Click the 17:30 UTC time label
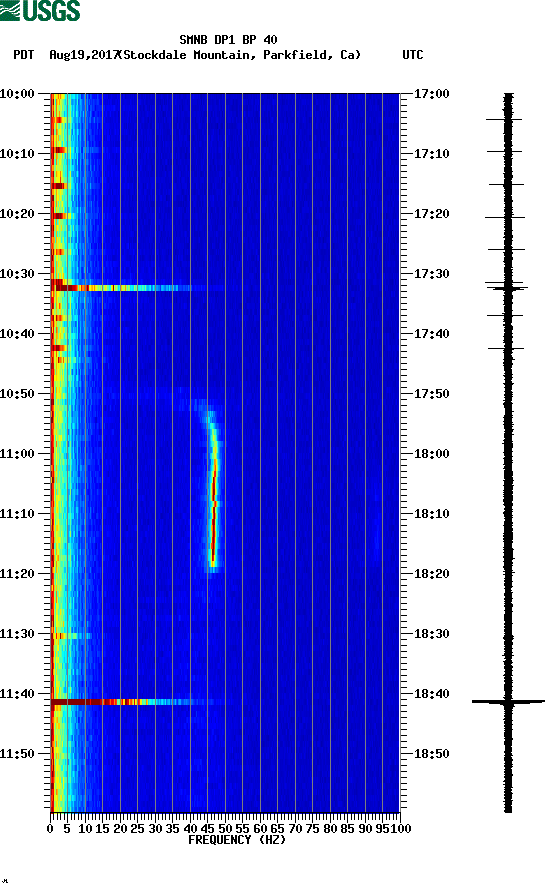Viewport: 552px width, 892px height. [431, 274]
